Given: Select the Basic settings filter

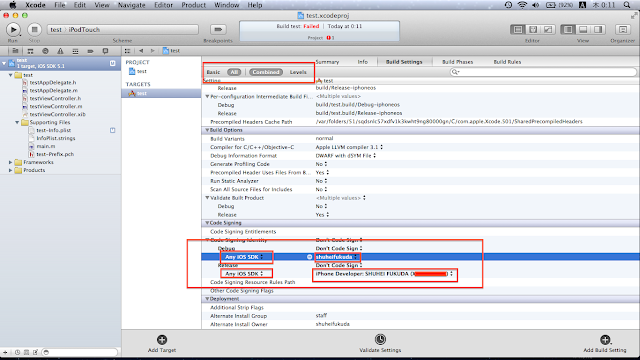Looking at the screenshot, I should [x=213, y=72].
